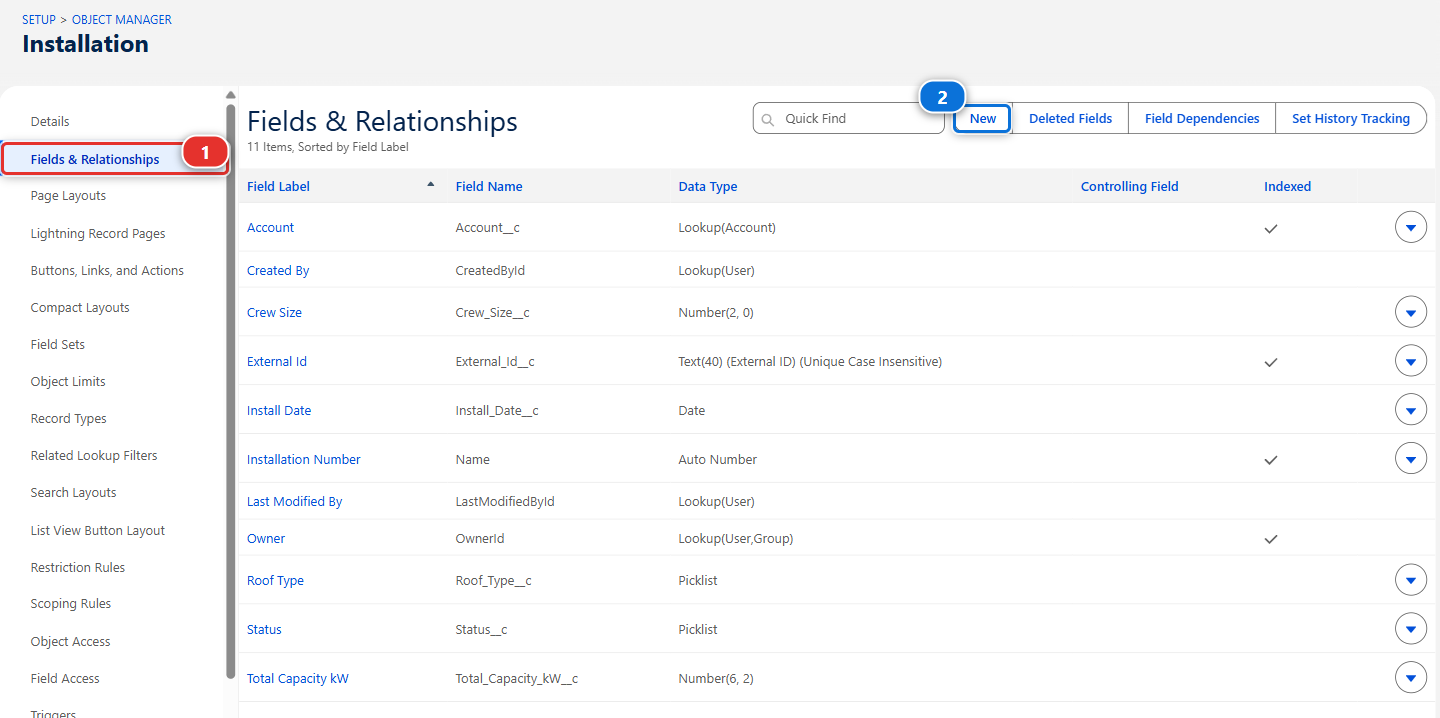Open the Crew Size row action menu

(x=1411, y=313)
